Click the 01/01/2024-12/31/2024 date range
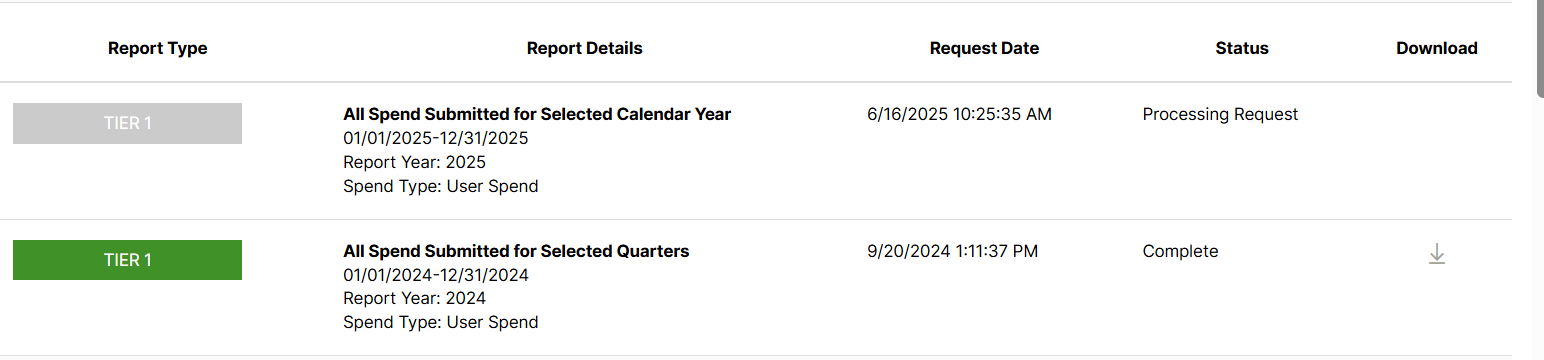Viewport: 1544px width, 360px height. coord(436,275)
